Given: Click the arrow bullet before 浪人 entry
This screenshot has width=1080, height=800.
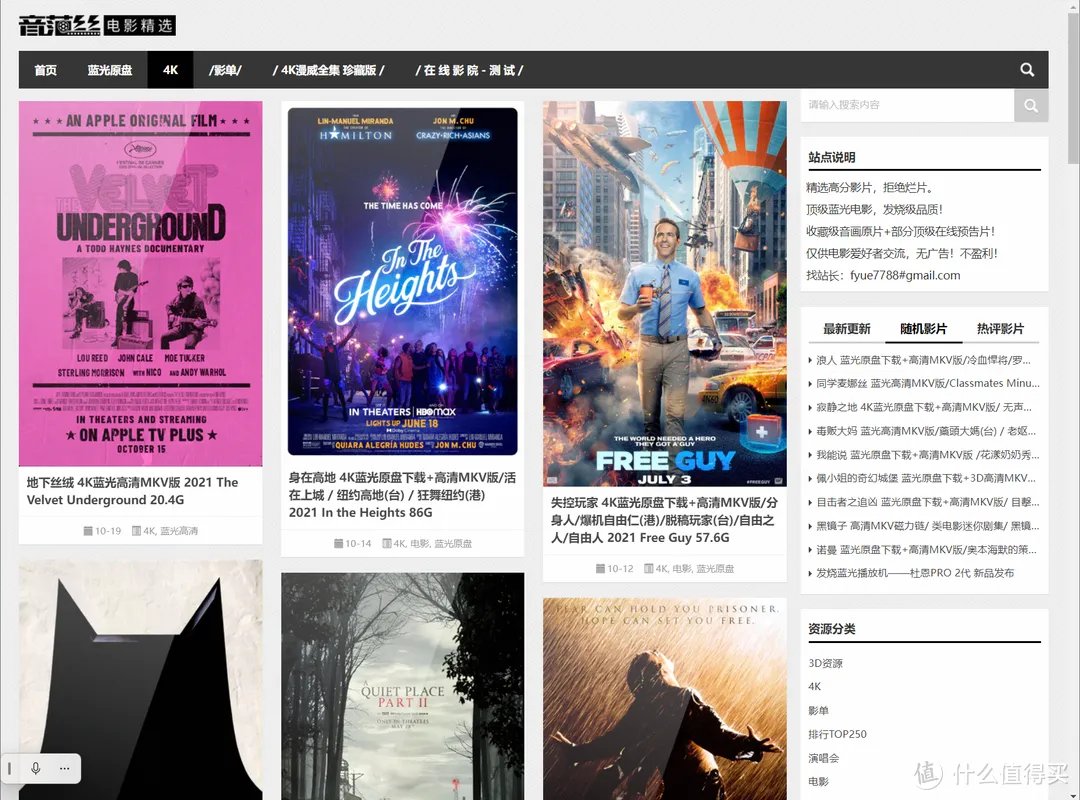Looking at the screenshot, I should (x=811, y=360).
